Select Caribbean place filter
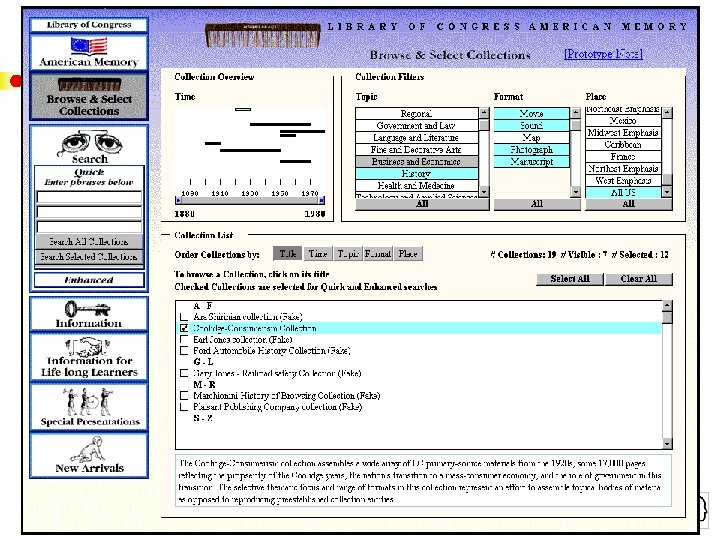Viewport: 720px width, 540px height. point(623,145)
